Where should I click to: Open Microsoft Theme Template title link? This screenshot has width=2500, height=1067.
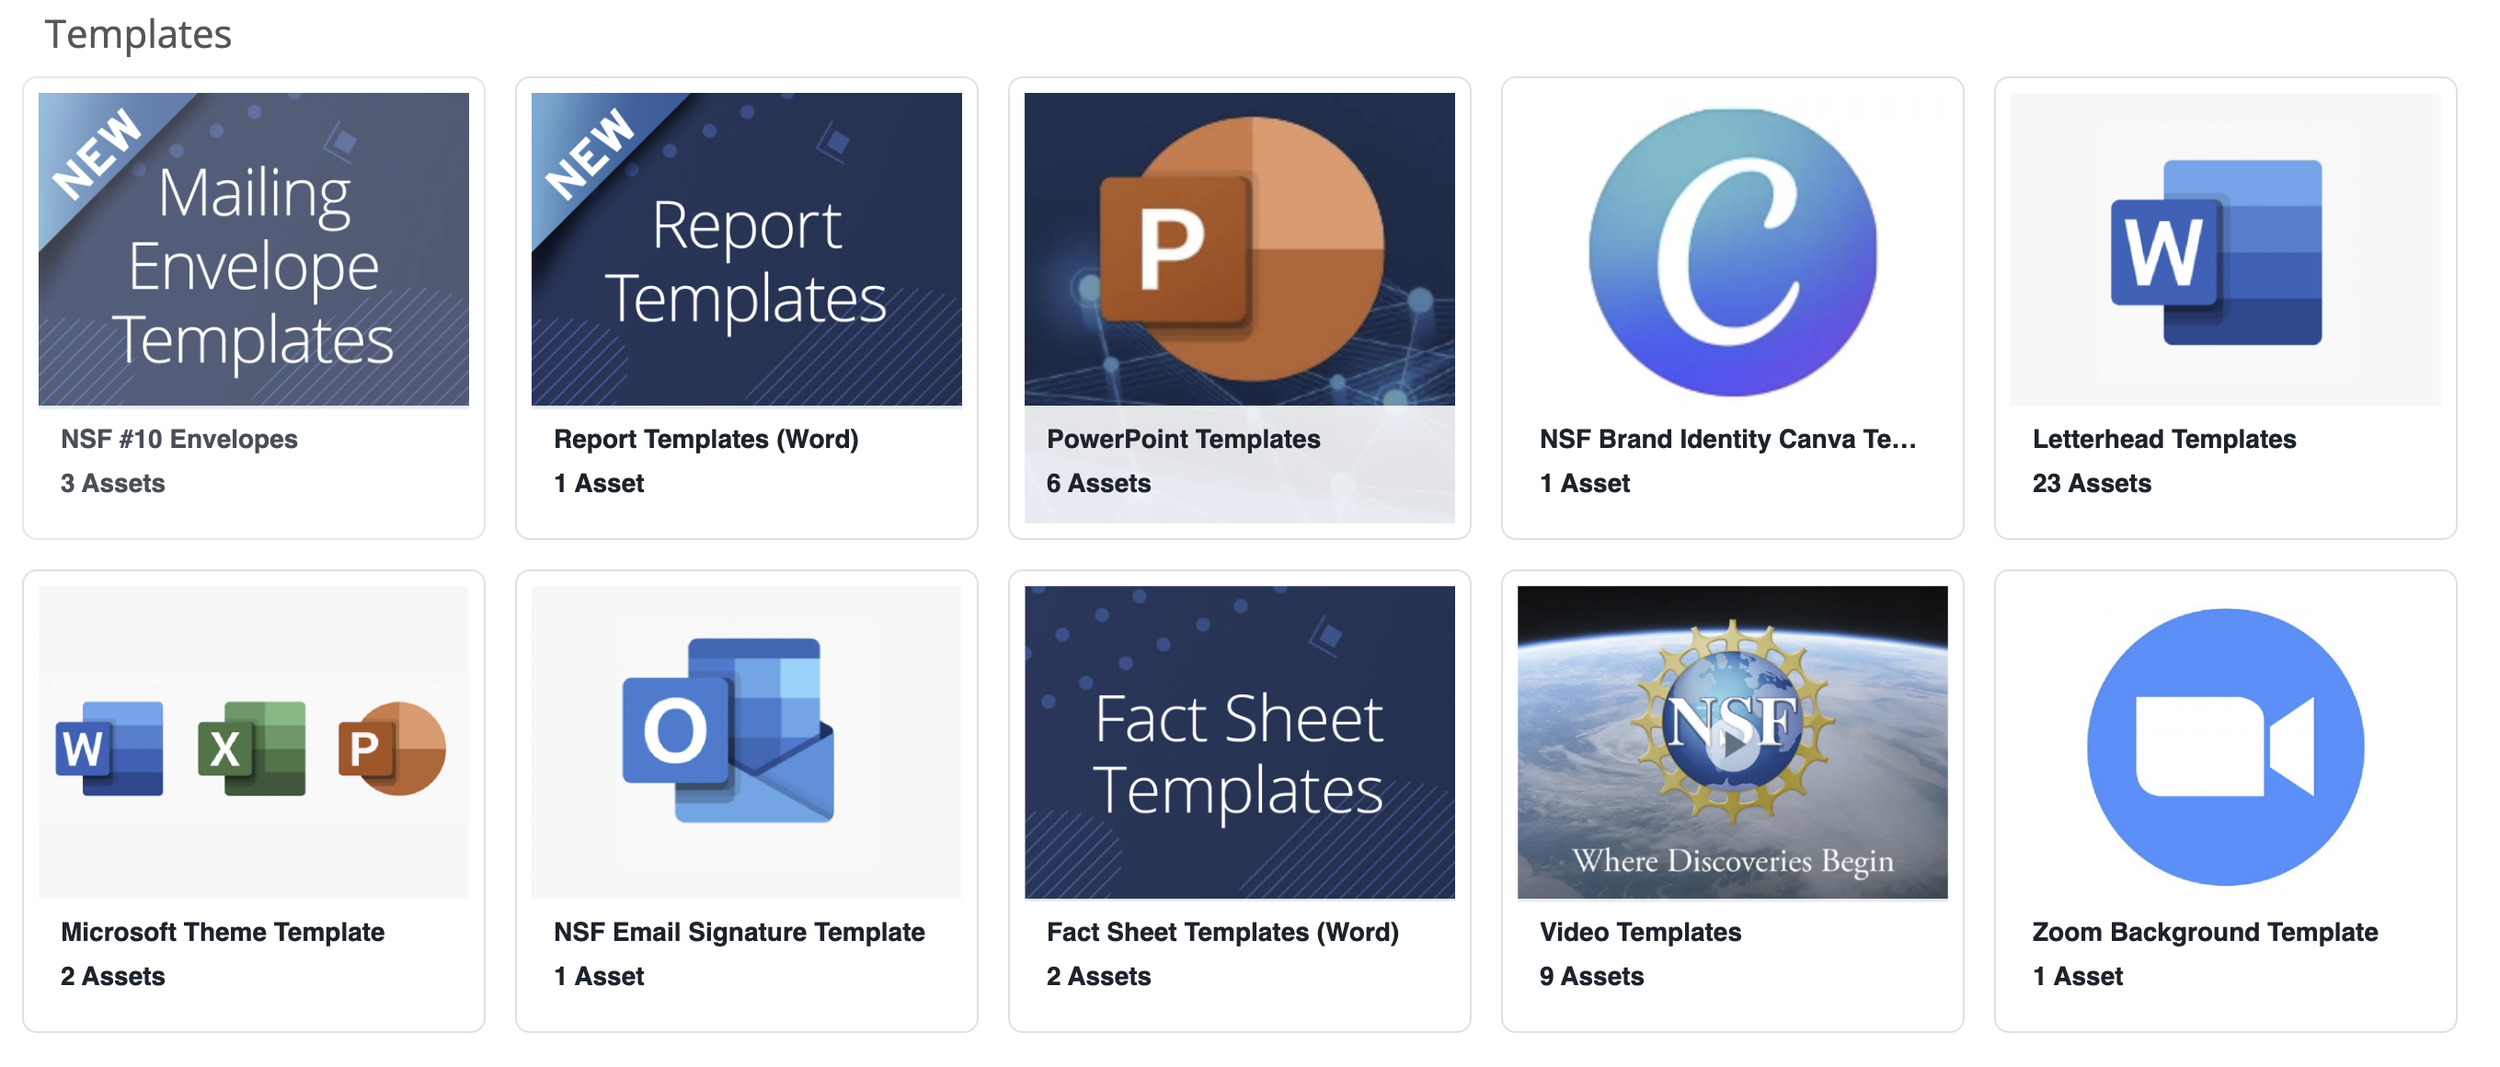pyautogui.click(x=222, y=932)
